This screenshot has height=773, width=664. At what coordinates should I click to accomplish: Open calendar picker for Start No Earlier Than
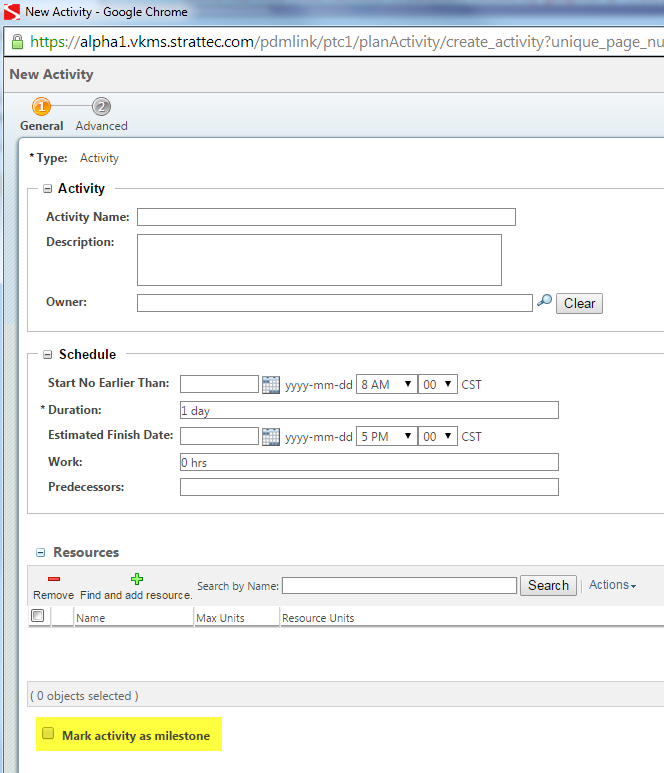coord(271,385)
